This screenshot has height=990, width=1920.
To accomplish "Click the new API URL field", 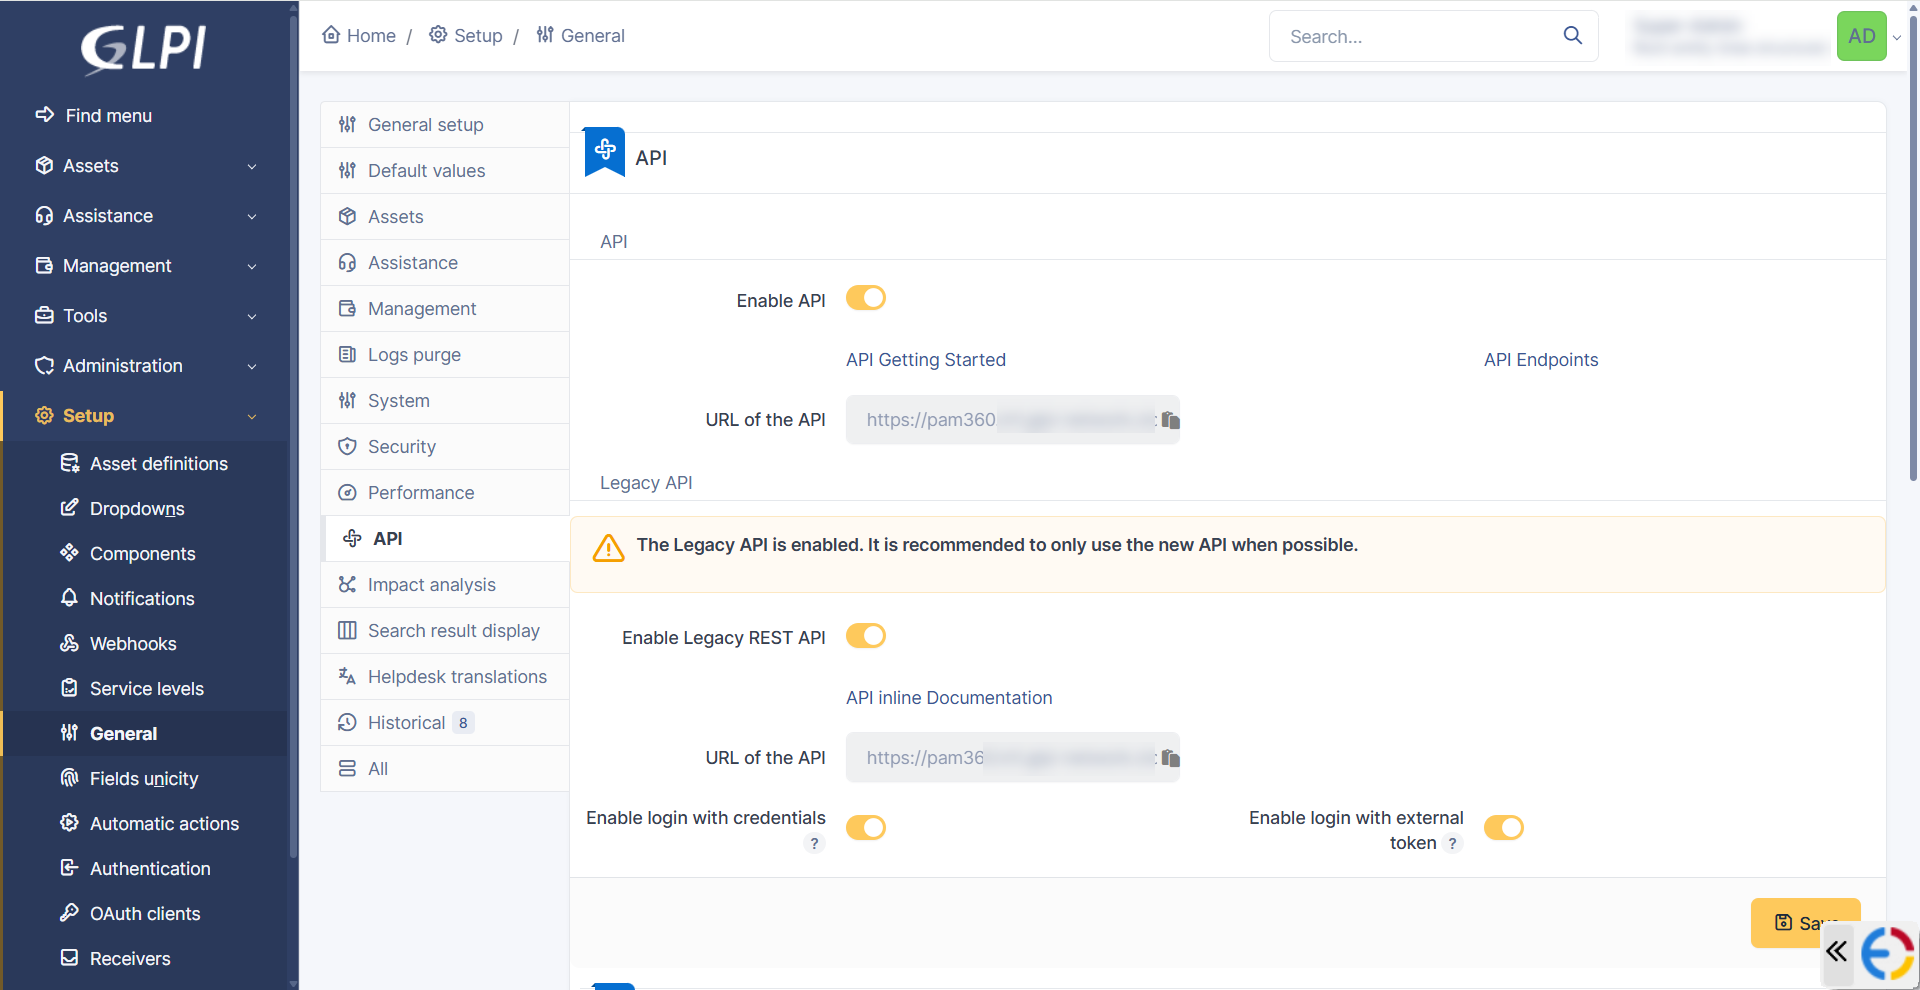I will [x=1012, y=420].
